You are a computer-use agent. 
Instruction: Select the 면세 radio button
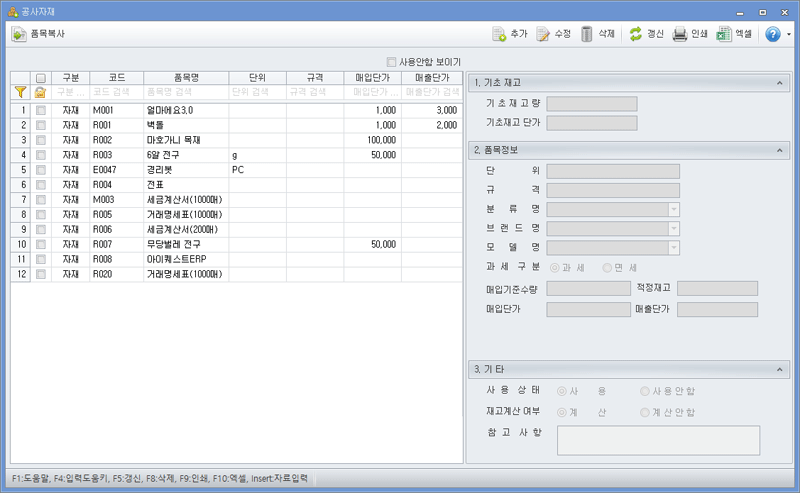(x=607, y=268)
